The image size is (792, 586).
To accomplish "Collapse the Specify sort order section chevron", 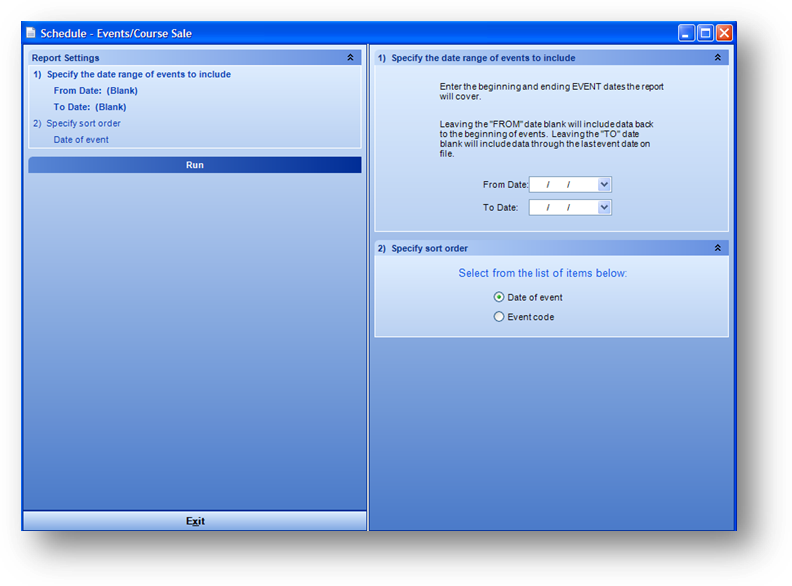I will click(x=717, y=248).
